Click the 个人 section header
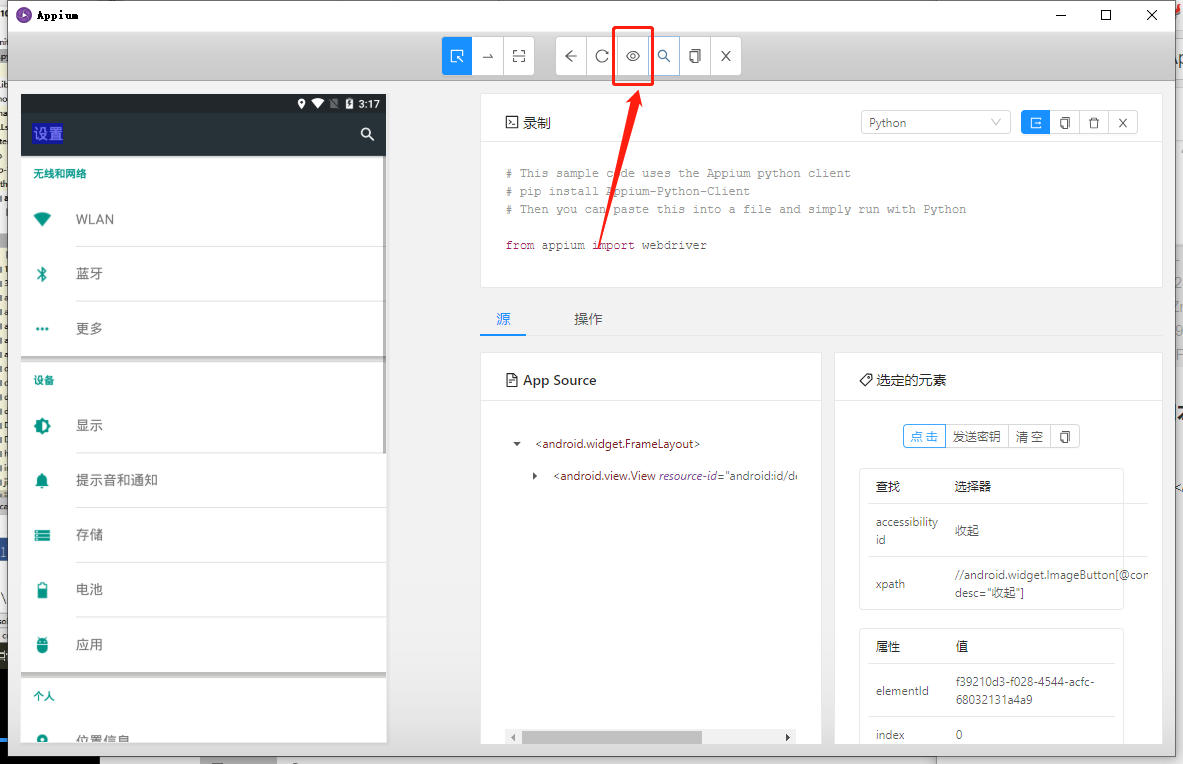The width and height of the screenshot is (1183, 764). tap(44, 696)
